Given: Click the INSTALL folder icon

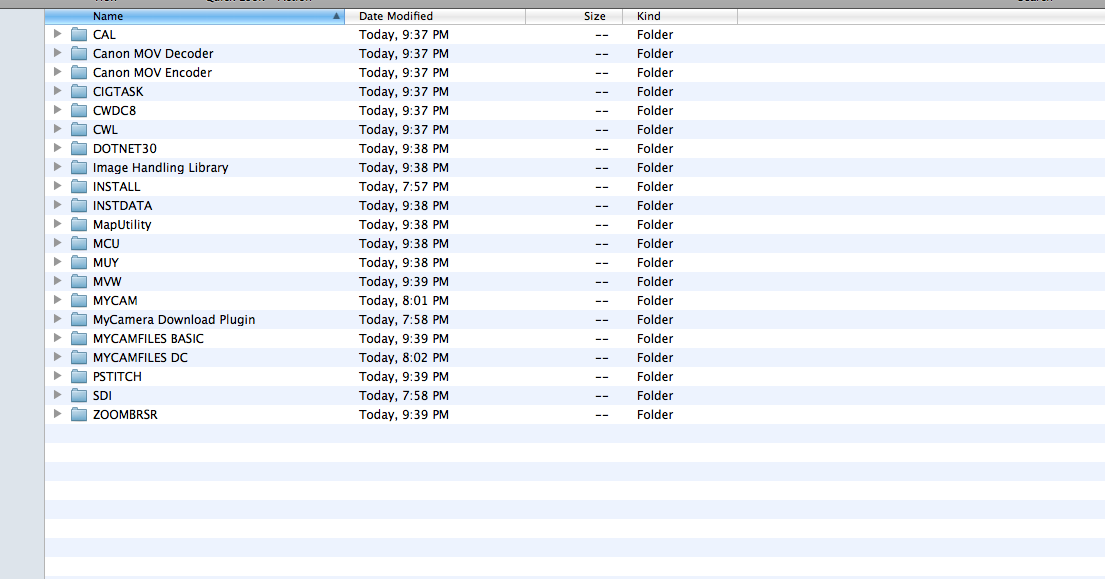Looking at the screenshot, I should pos(79,187).
